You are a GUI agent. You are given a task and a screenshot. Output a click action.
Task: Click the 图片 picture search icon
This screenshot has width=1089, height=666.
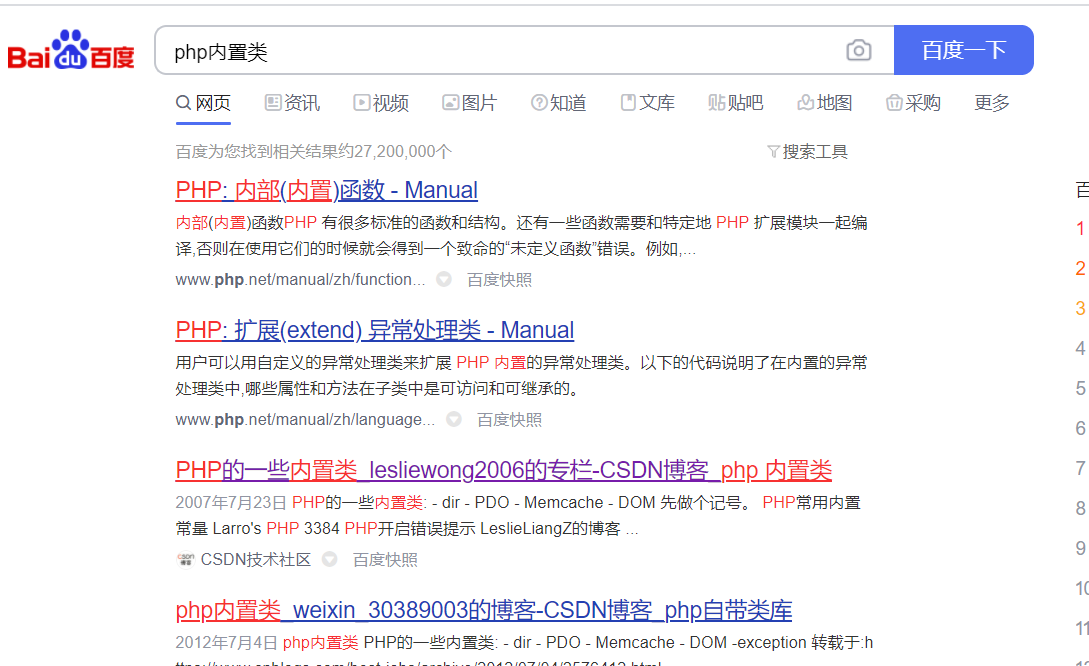(450, 102)
